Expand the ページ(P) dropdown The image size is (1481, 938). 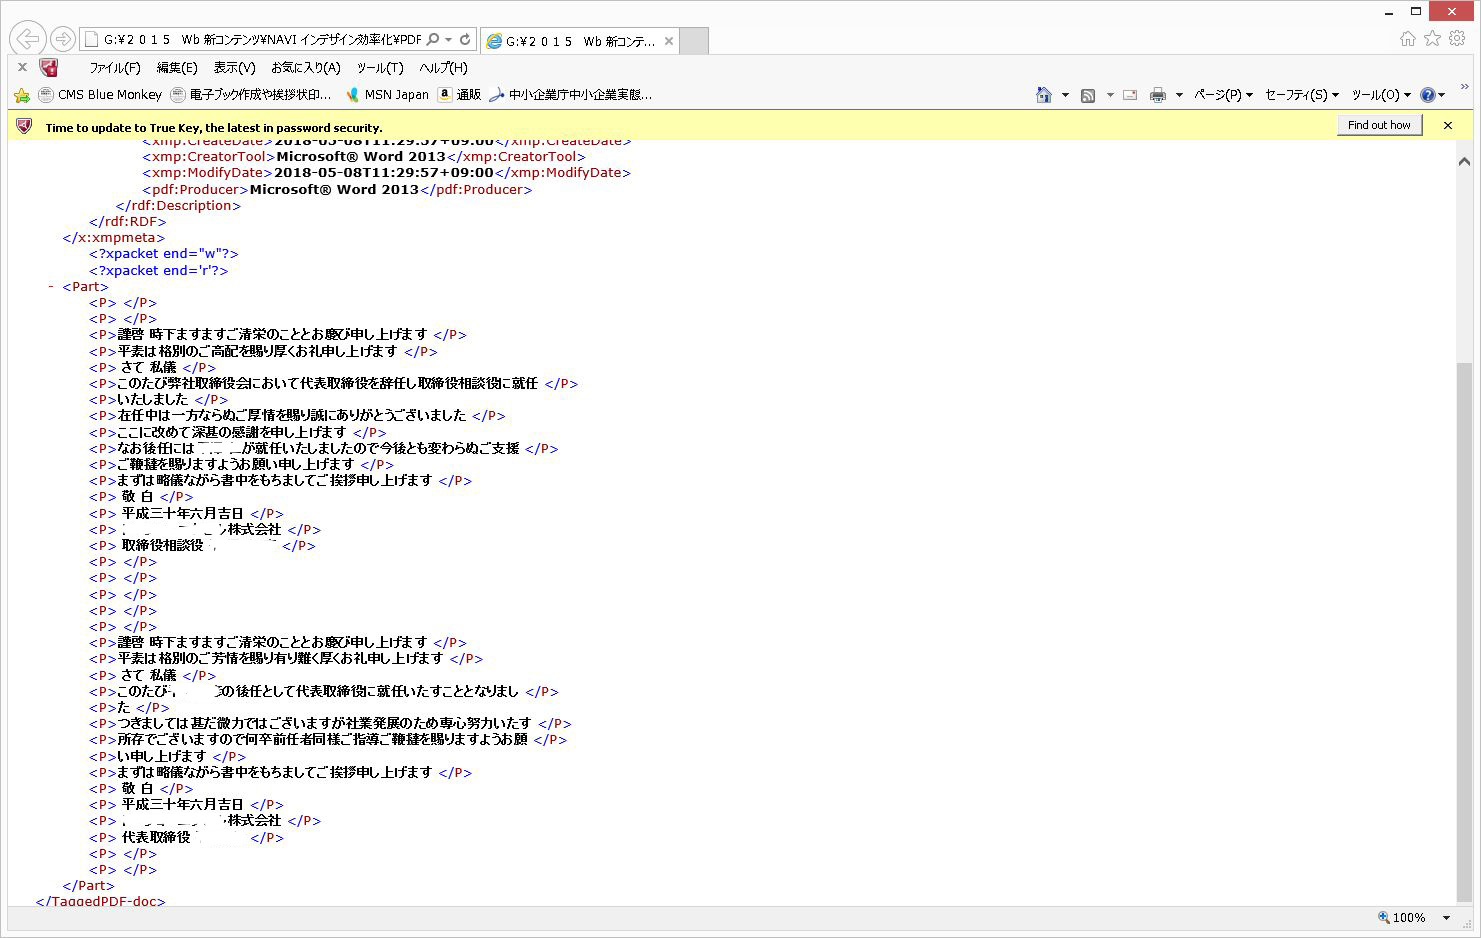point(1223,95)
